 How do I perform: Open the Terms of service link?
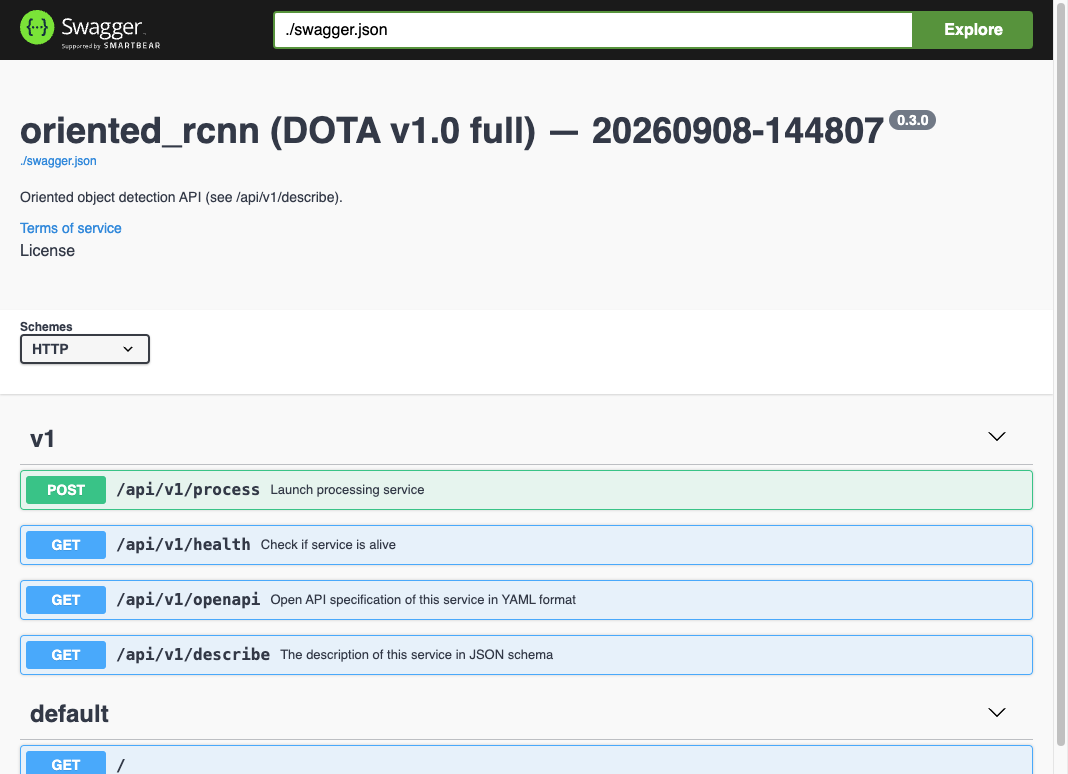pyautogui.click(x=71, y=228)
